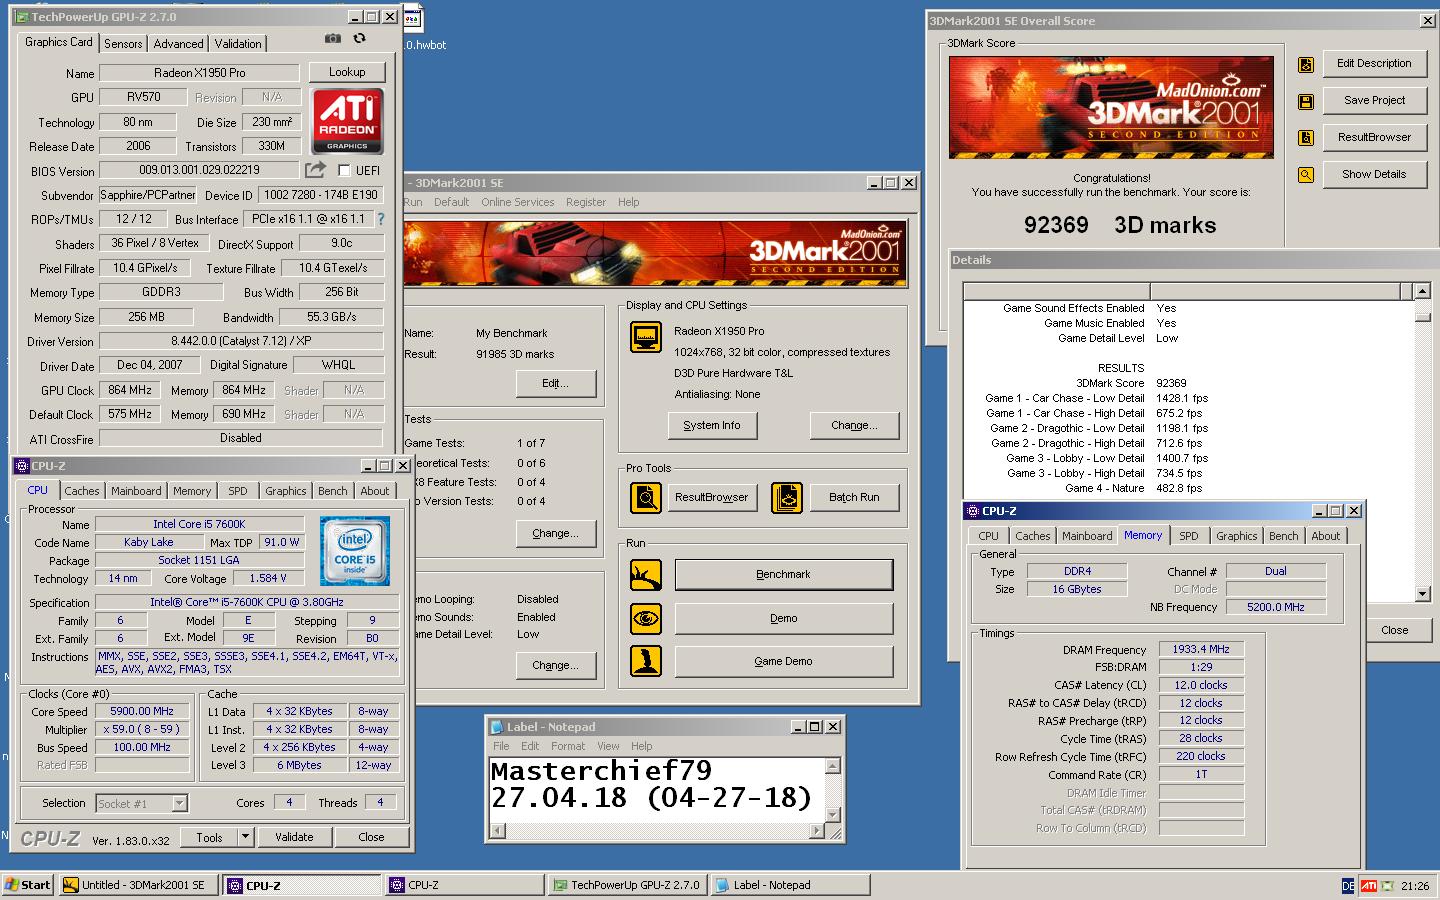Screen dimensions: 1440x900
Task: Click the ResultBrowser button in Pro Tools
Action: click(x=712, y=497)
